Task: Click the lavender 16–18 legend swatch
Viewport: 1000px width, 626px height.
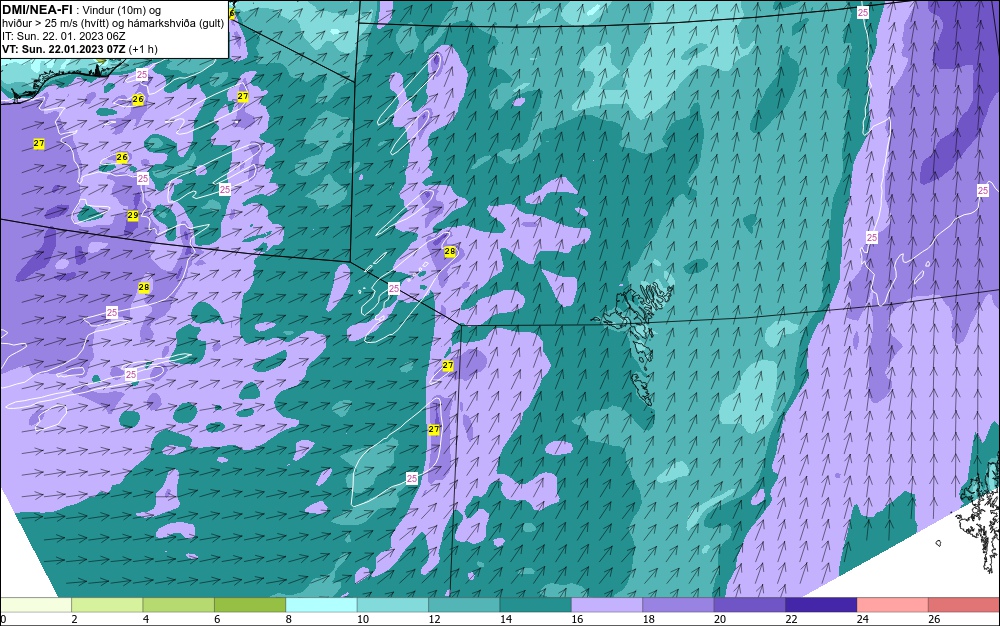Action: pos(607,605)
